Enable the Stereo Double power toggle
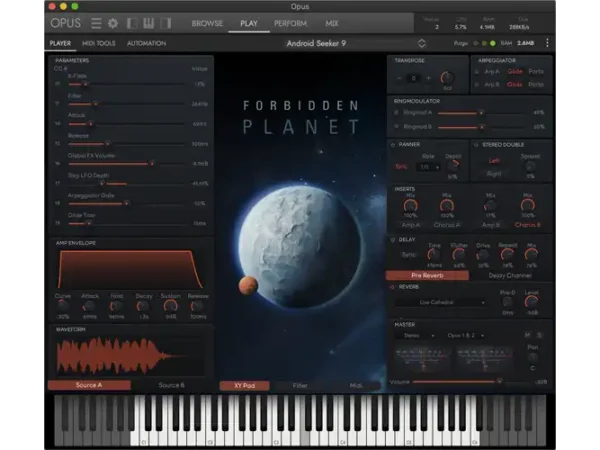 pyautogui.click(x=476, y=145)
